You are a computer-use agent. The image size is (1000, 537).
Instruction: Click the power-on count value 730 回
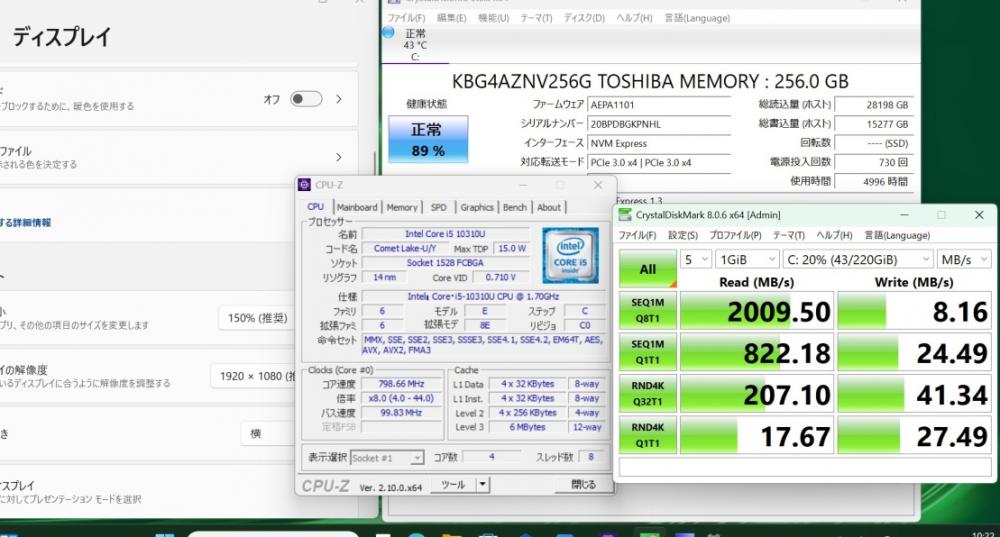click(872, 163)
